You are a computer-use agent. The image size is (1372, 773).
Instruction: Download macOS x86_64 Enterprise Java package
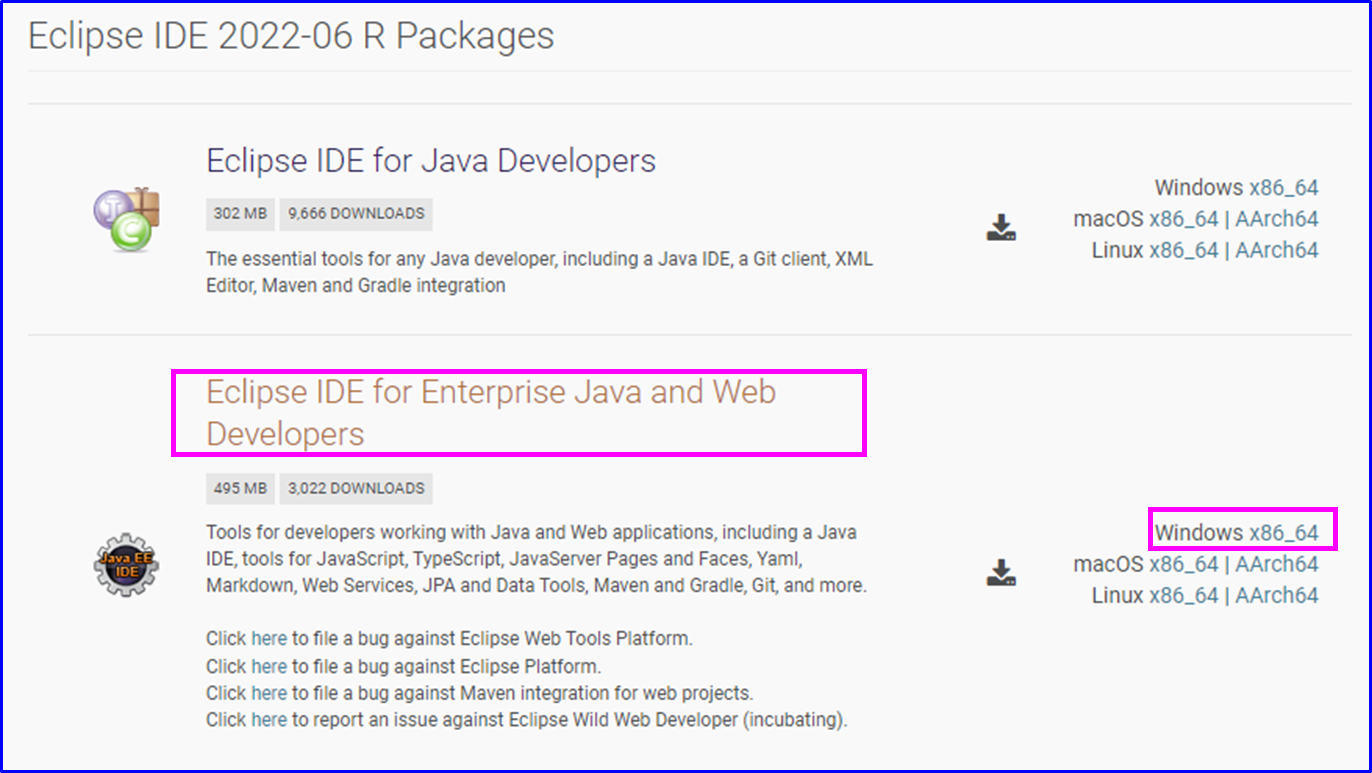pos(1184,565)
